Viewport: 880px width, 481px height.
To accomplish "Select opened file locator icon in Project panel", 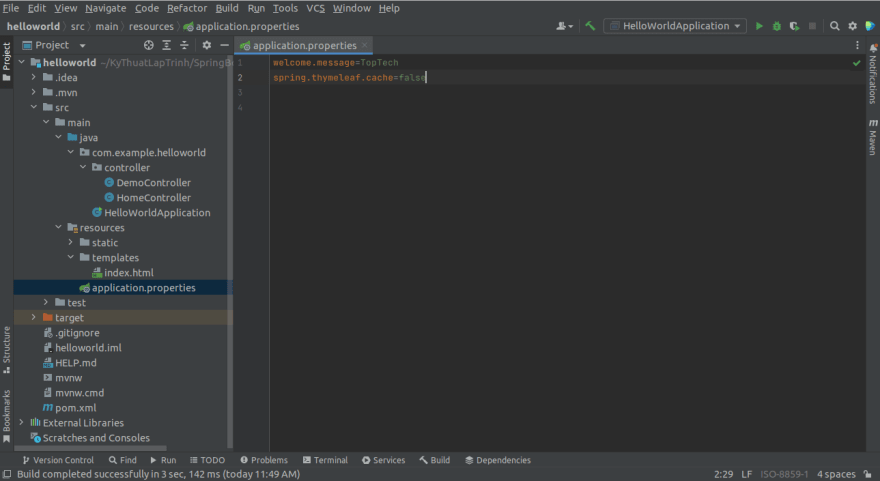I will tap(149, 45).
